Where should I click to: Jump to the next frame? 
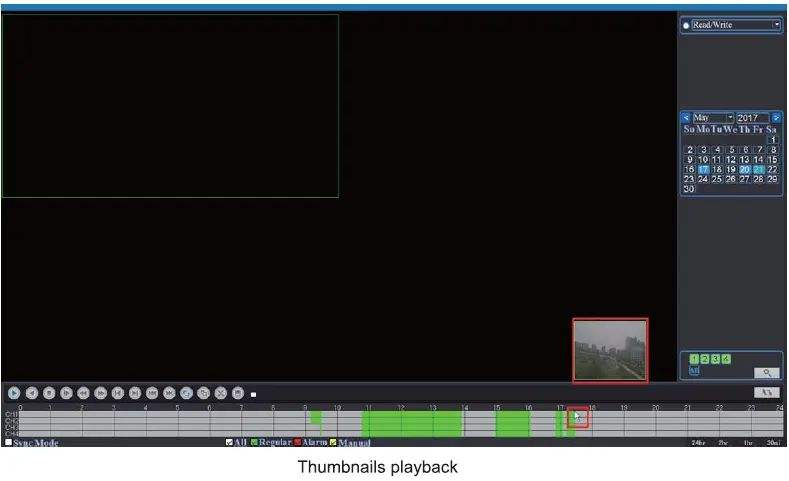[x=135, y=393]
